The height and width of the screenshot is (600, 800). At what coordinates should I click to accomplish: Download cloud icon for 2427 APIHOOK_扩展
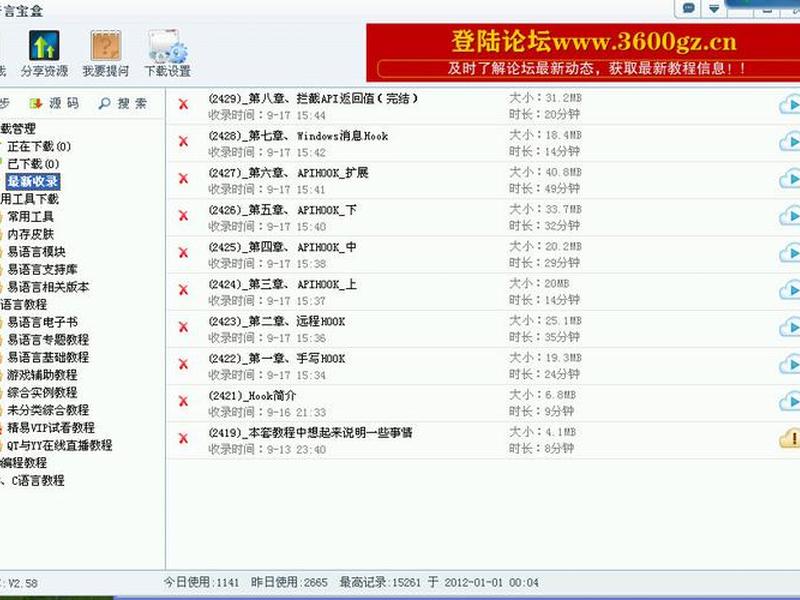(x=790, y=179)
